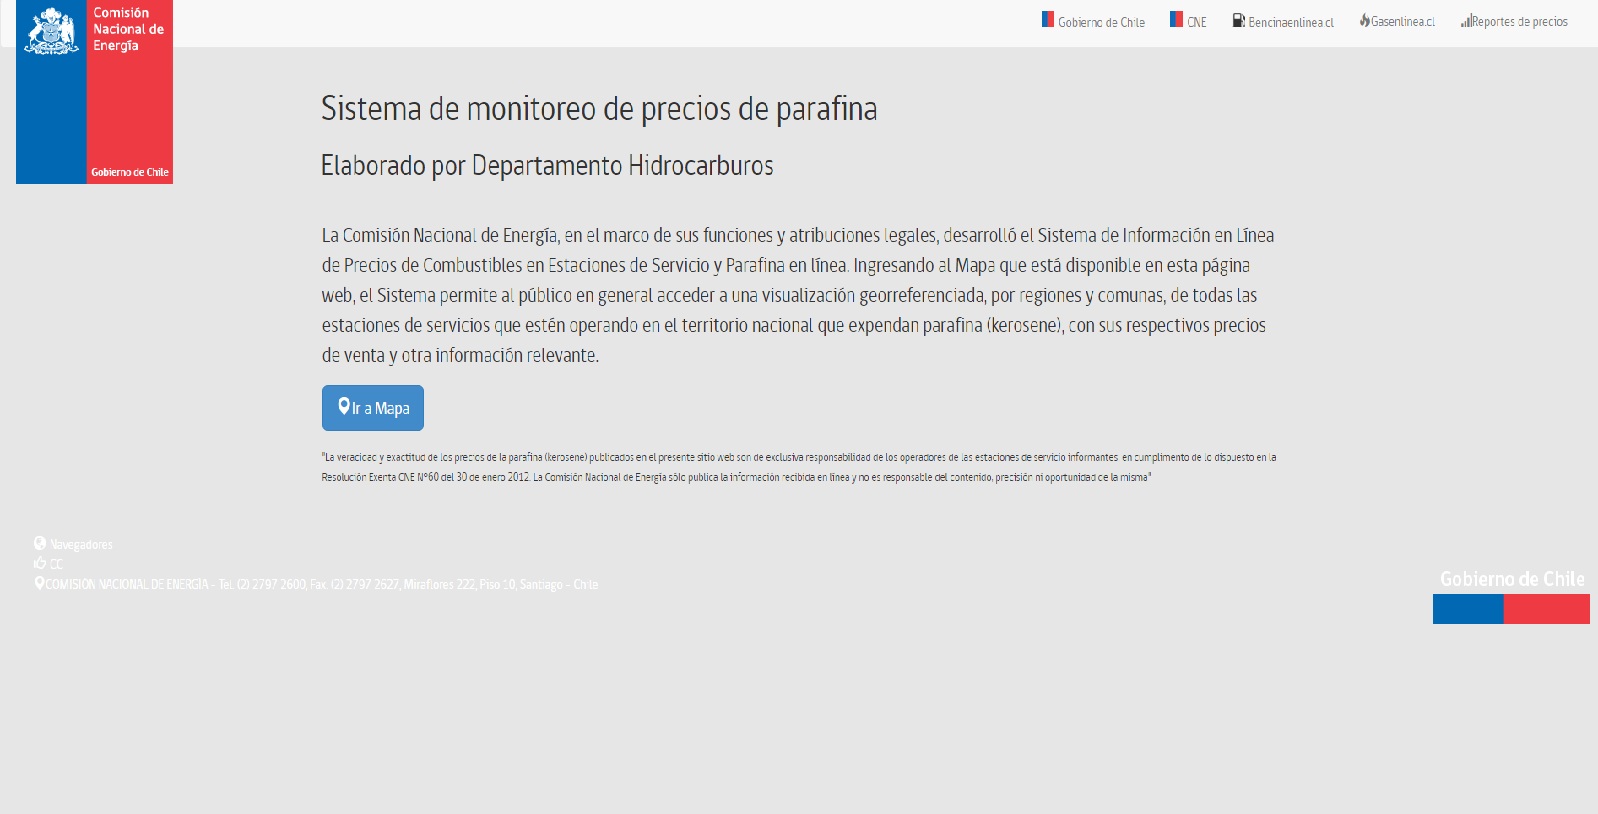Click the Comisión Nacional de Energía address text

pyautogui.click(x=321, y=585)
